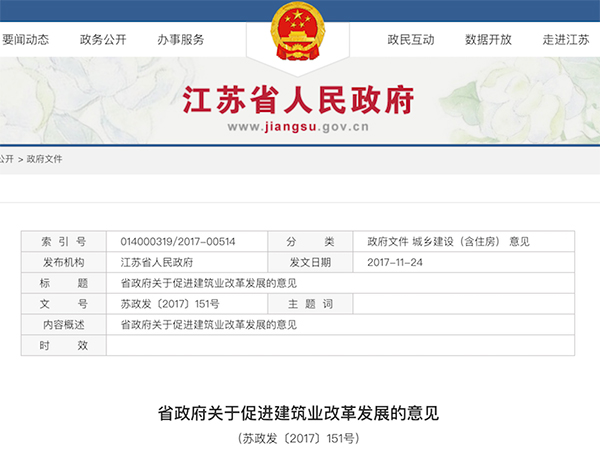
Task: Select the issue date 2017-11-24
Action: point(396,262)
